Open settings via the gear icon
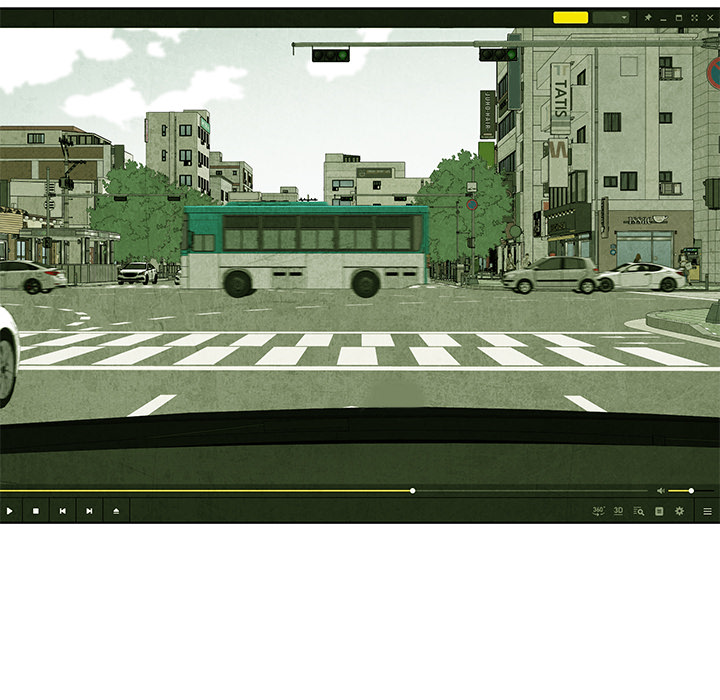Image resolution: width=720 pixels, height=700 pixels. (680, 511)
